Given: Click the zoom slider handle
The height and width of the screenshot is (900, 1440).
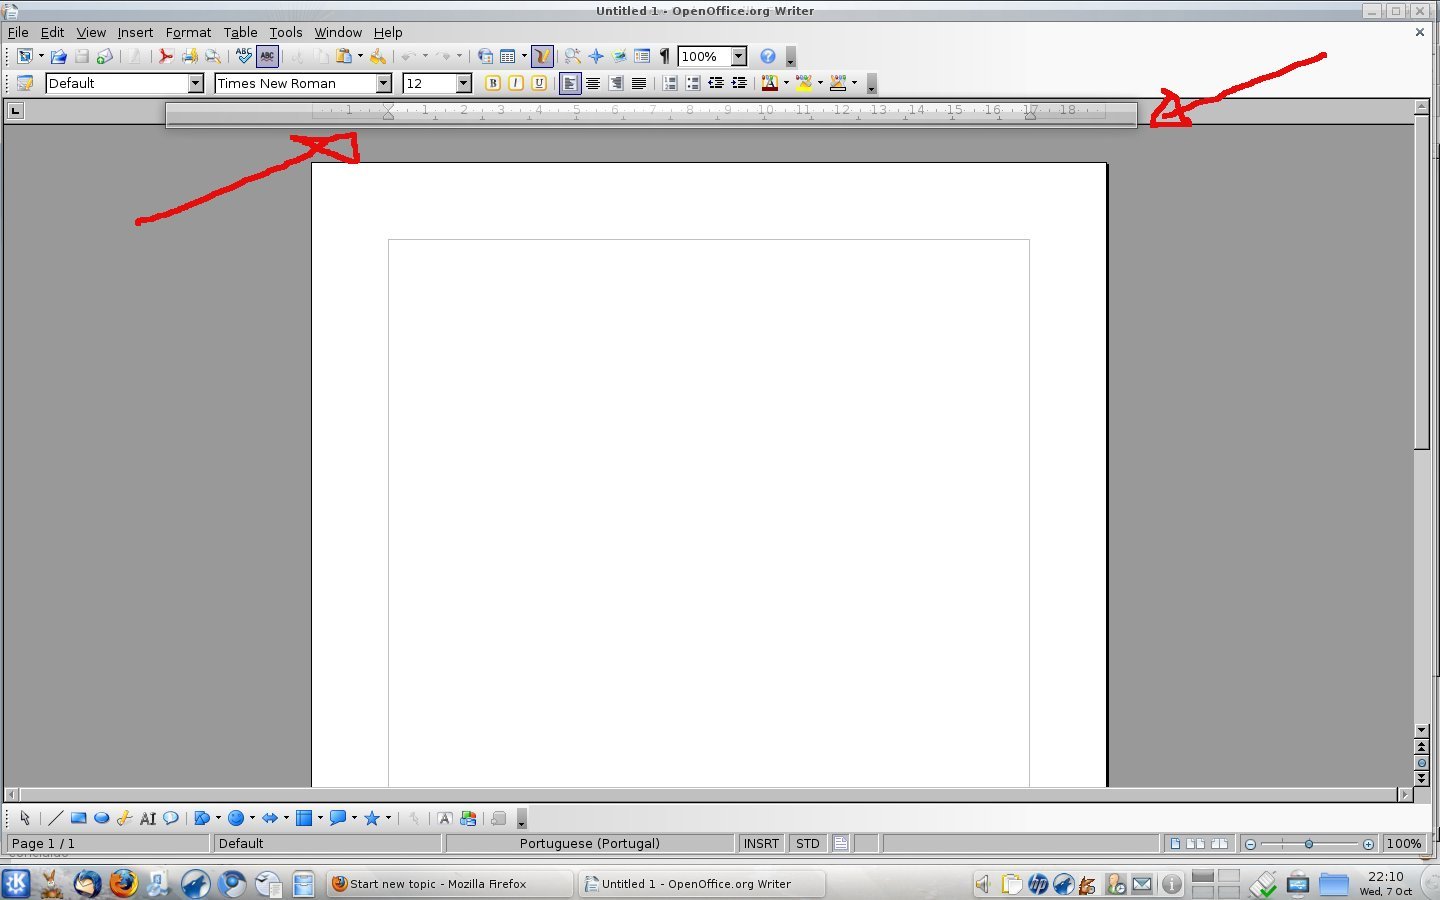Looking at the screenshot, I should coord(1309,844).
